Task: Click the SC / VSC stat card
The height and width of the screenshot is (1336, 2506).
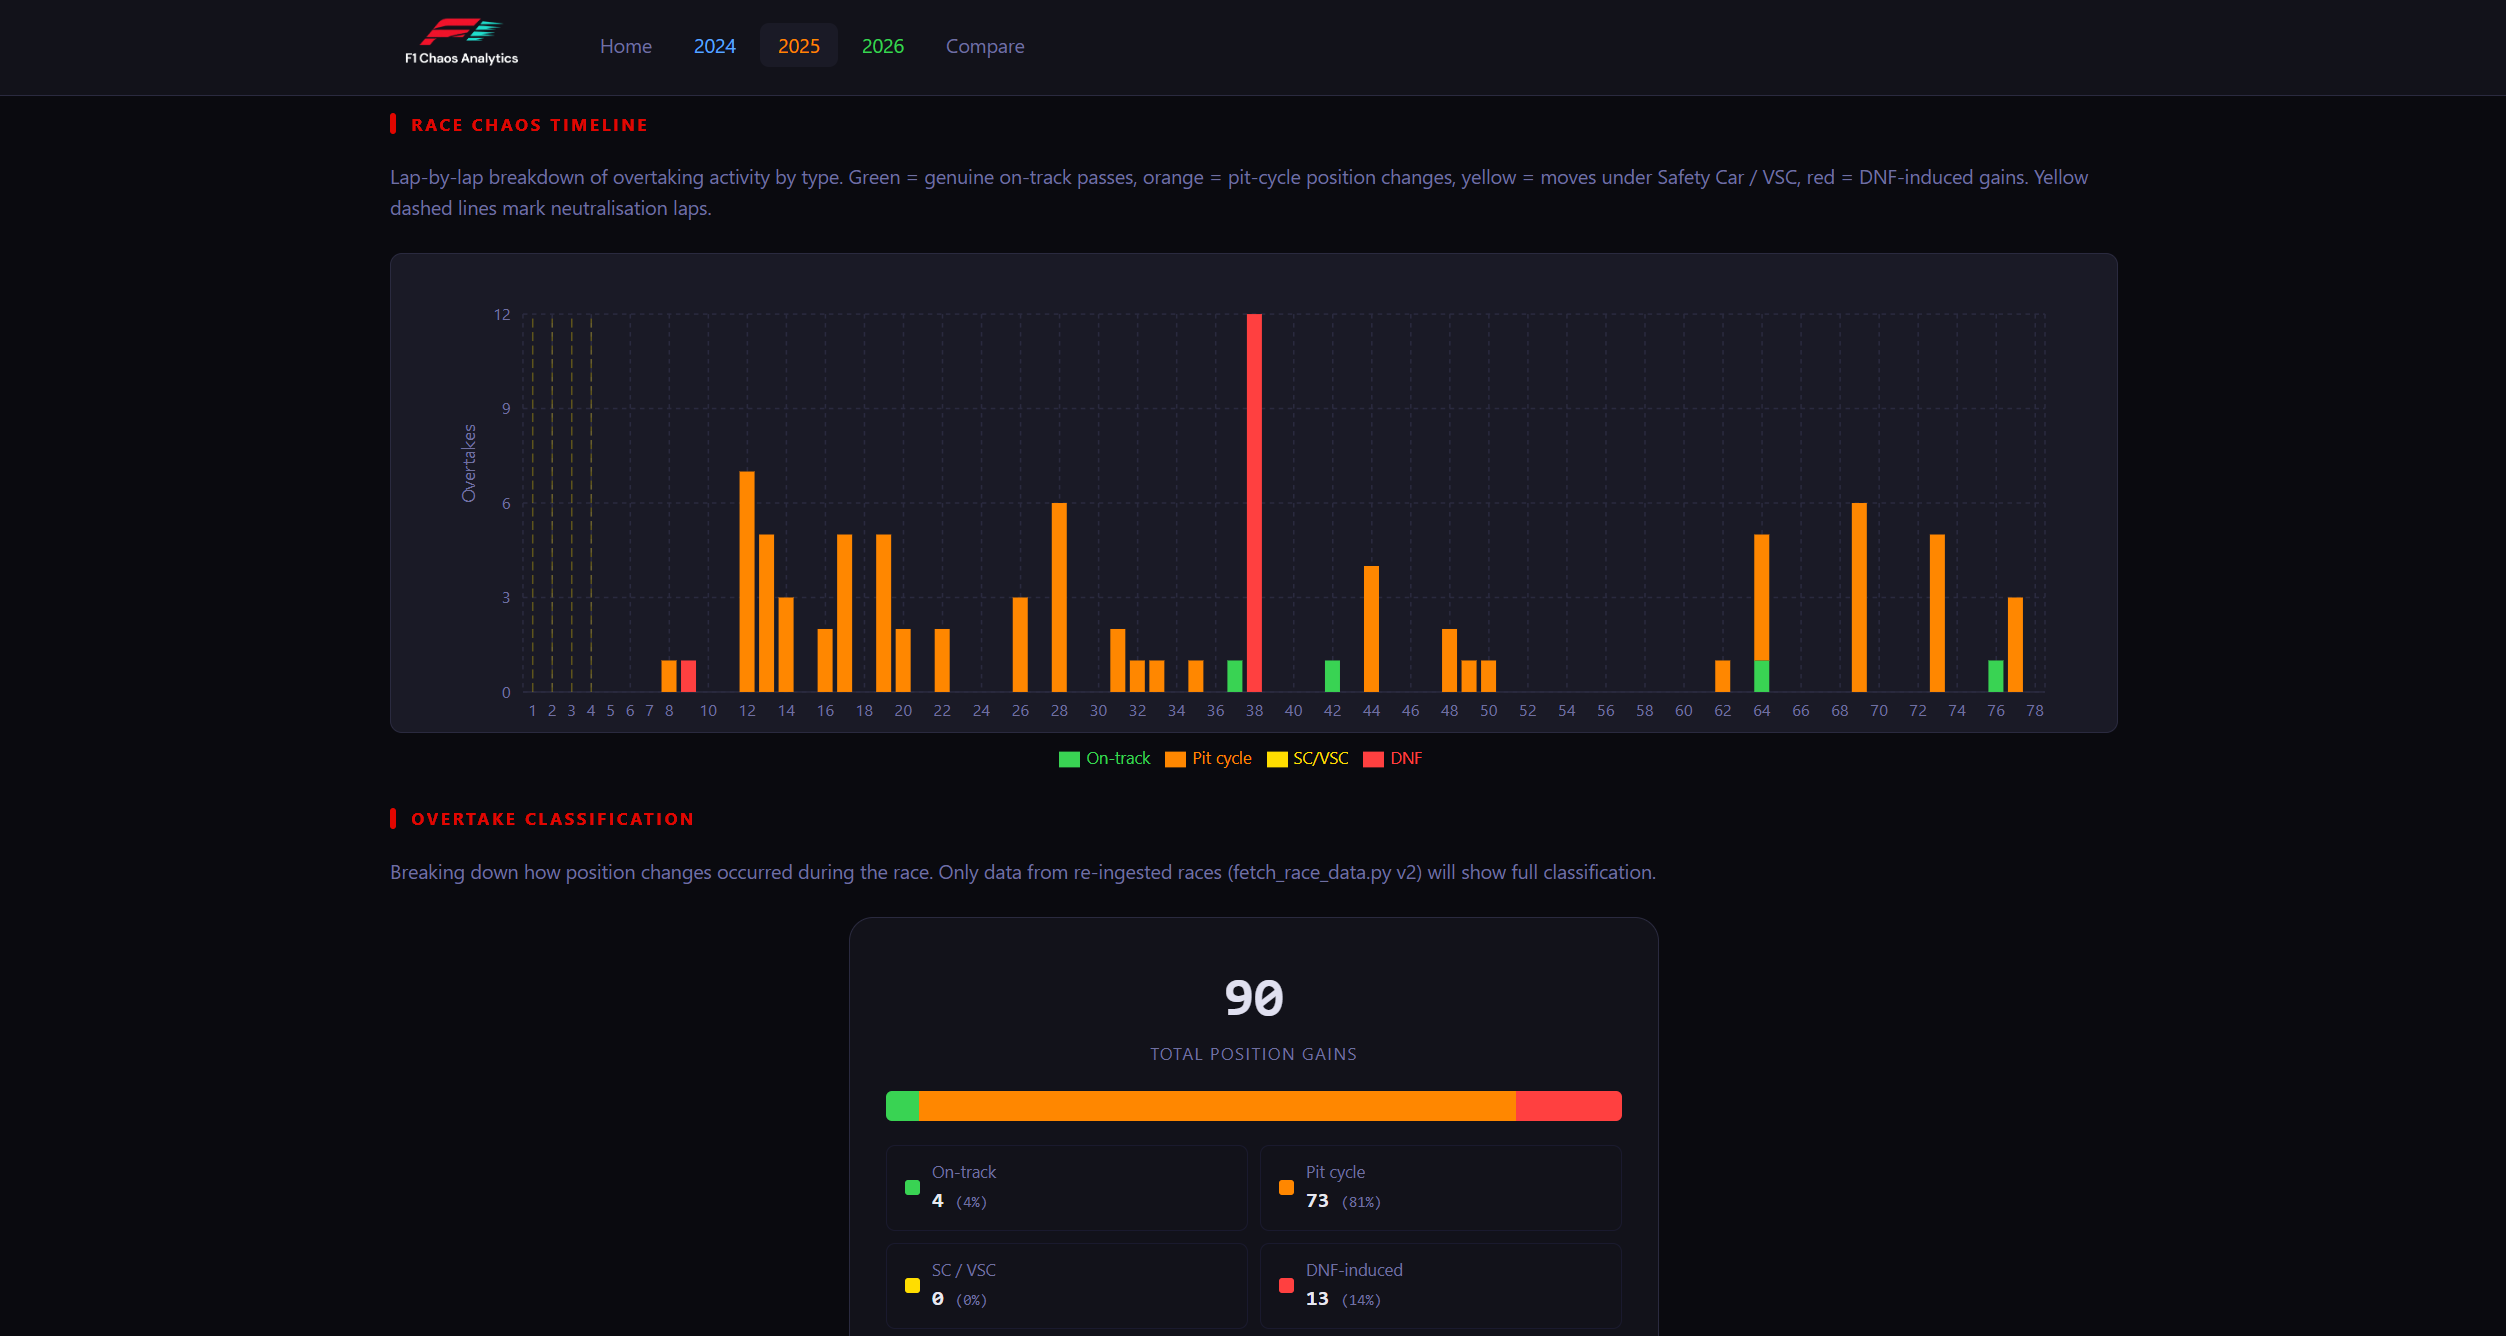Action: 1065,1285
